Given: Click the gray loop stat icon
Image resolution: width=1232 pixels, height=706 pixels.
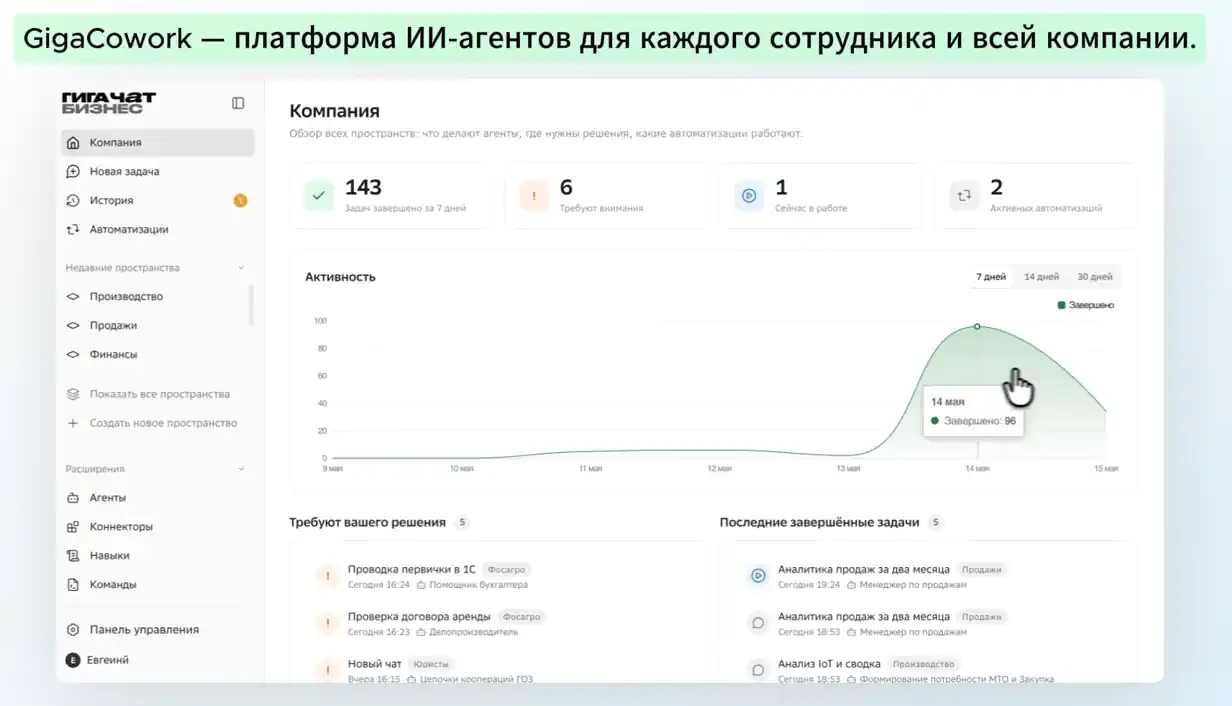Looking at the screenshot, I should coord(965,196).
